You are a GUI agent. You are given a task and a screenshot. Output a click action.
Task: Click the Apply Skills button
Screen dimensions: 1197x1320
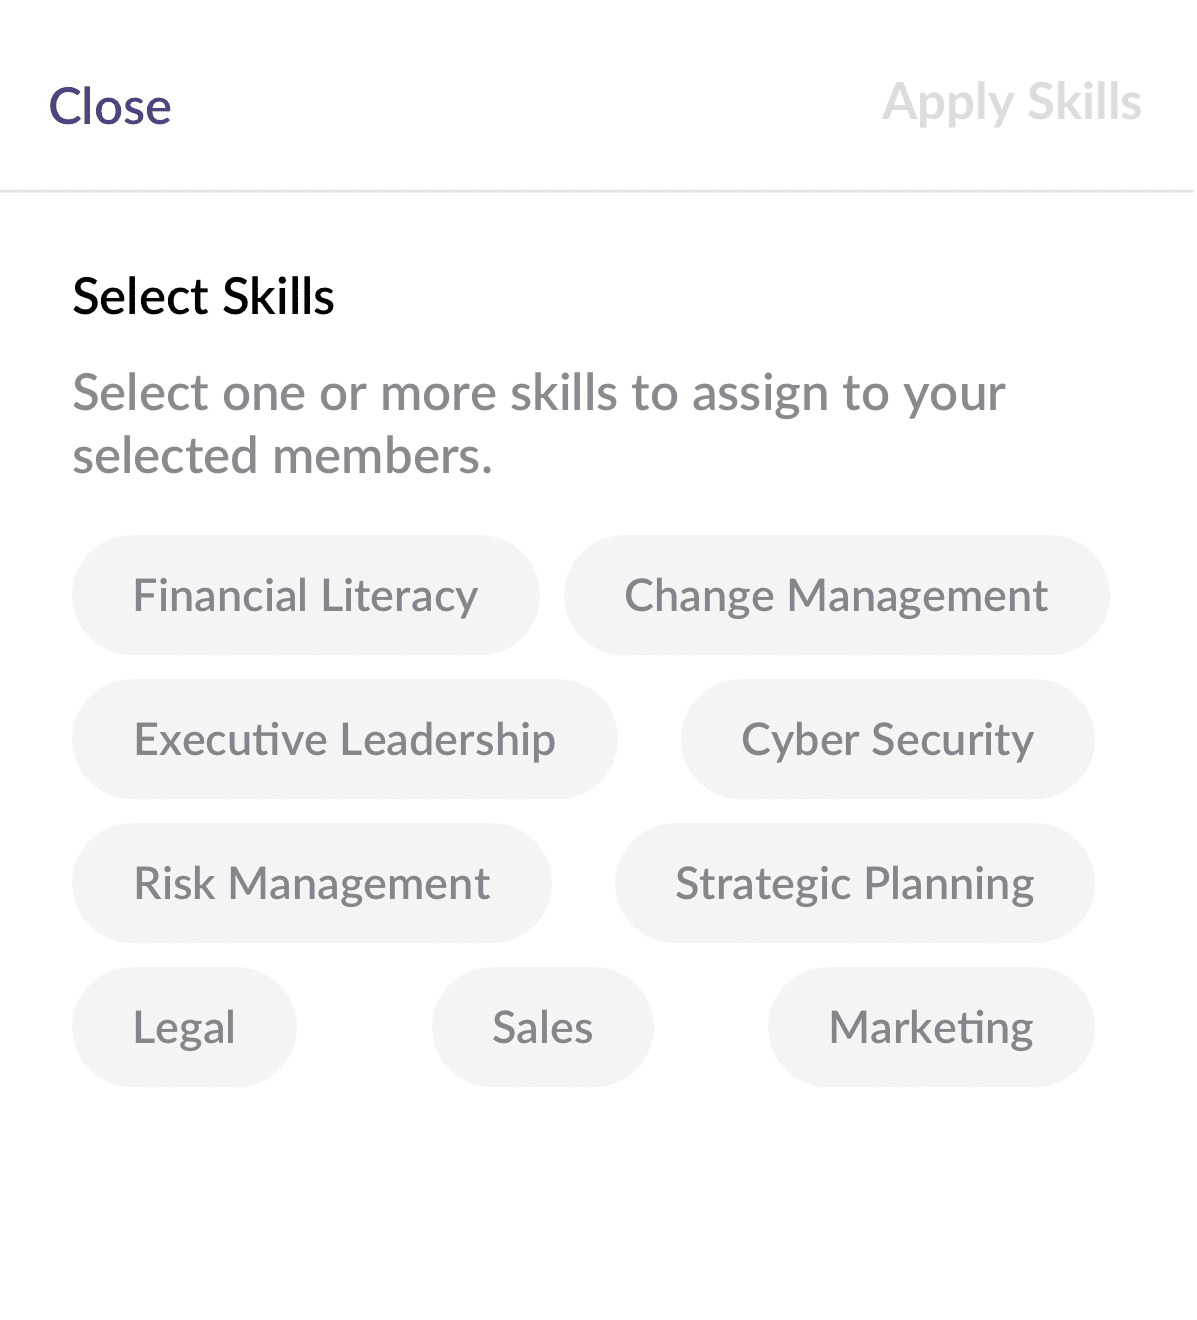(1011, 102)
